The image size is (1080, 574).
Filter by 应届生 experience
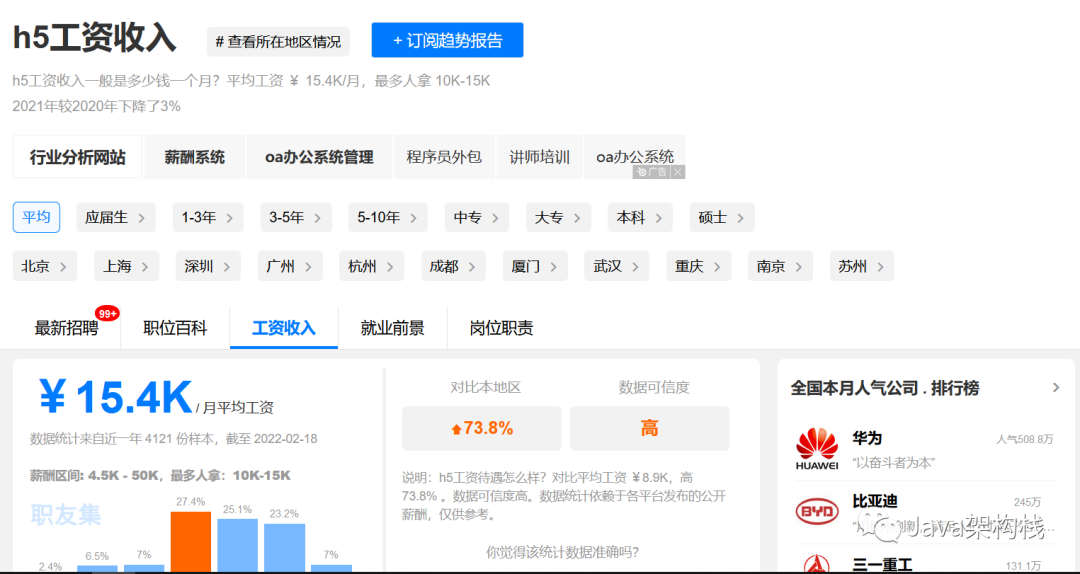tap(116, 218)
